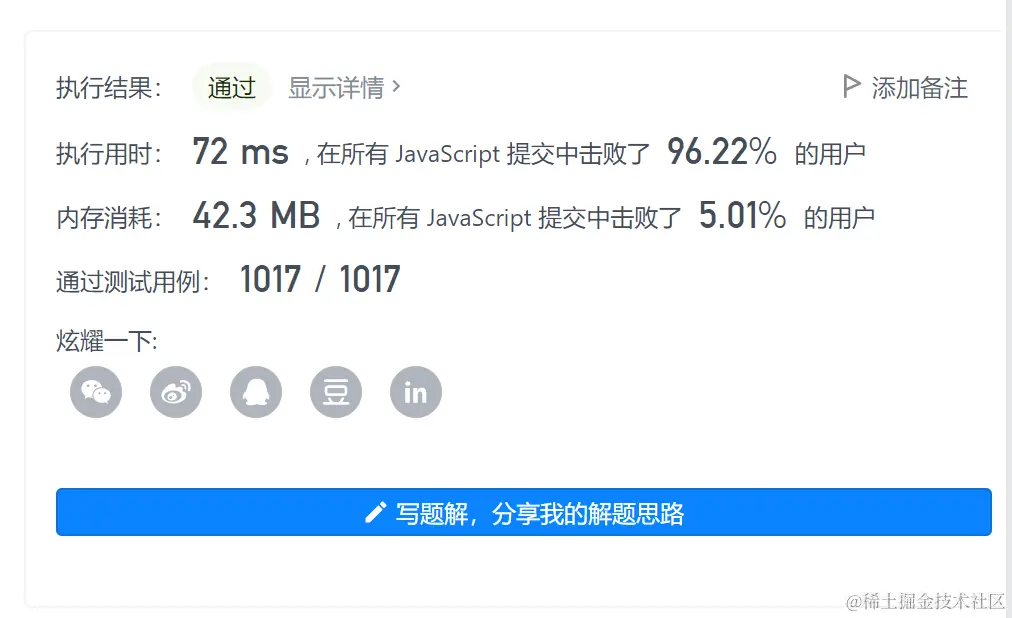Share result via LinkedIn icon

[x=416, y=392]
